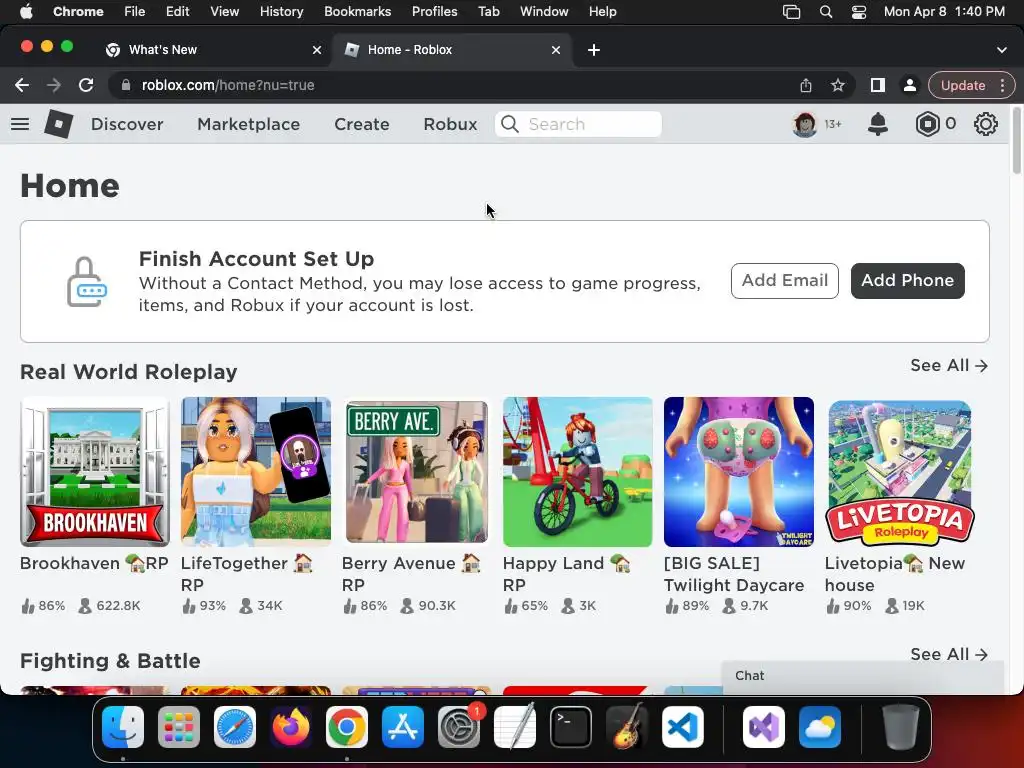Open the Brookhaven RP game thumbnail
The image size is (1024, 768).
[95, 472]
